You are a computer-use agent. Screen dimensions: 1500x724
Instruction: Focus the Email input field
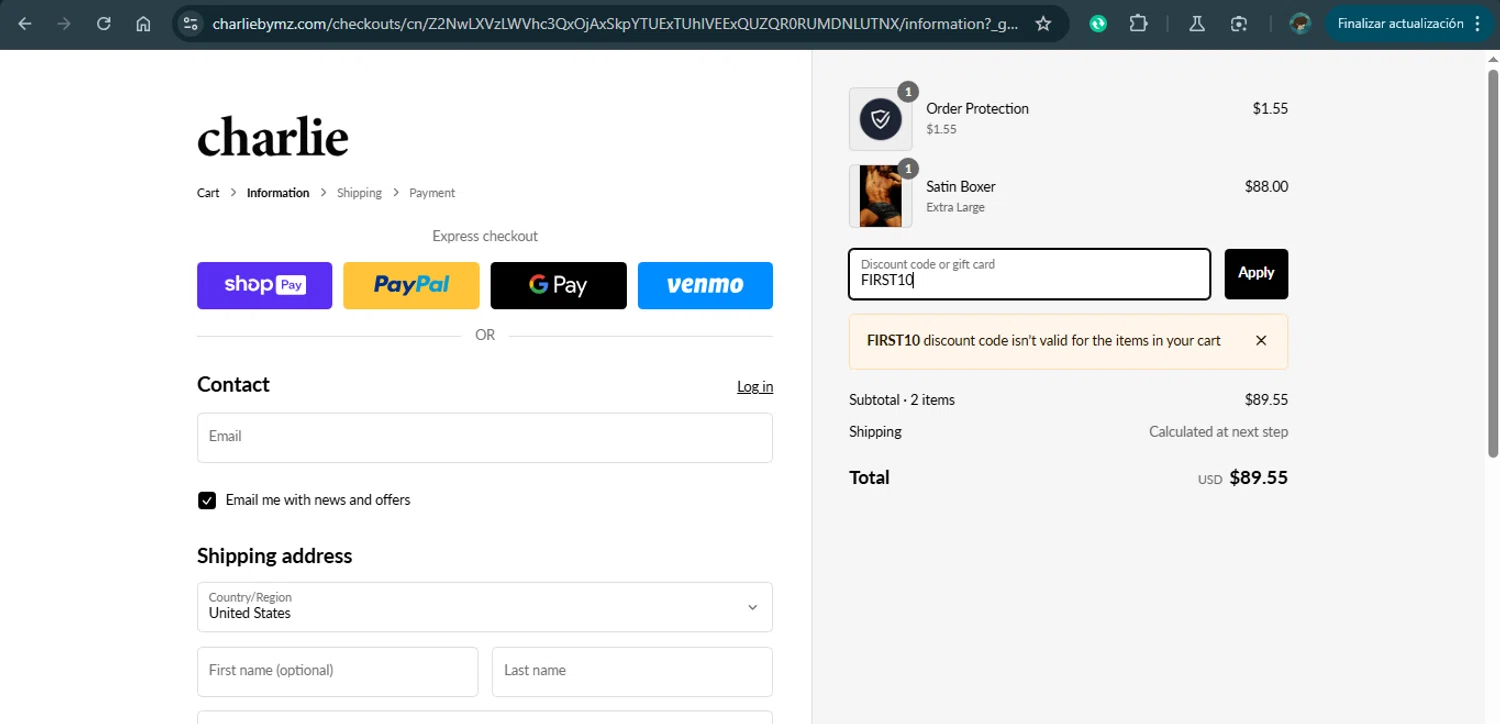tap(485, 437)
